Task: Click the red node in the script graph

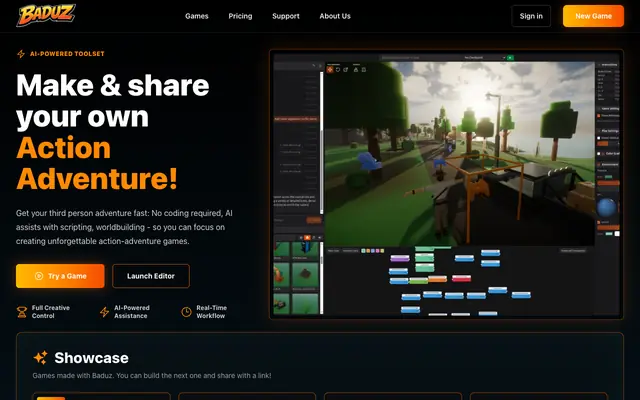Action: click(462, 278)
